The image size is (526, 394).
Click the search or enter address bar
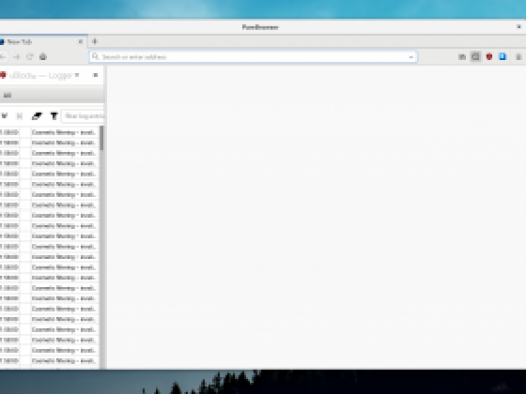pos(253,57)
